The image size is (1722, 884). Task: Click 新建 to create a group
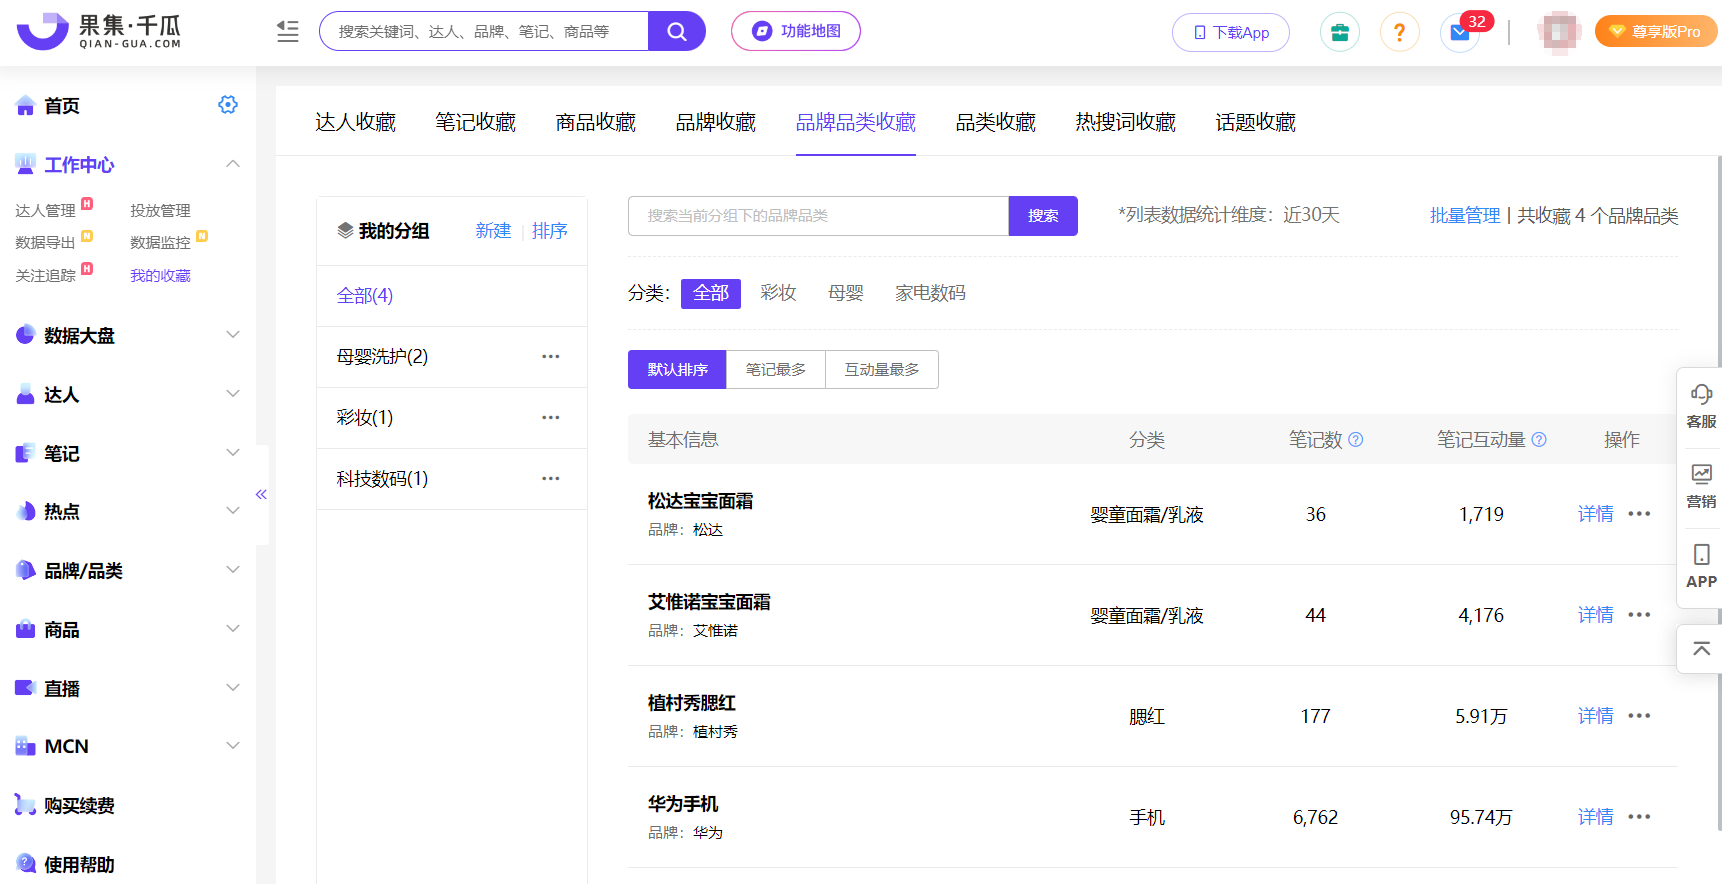(494, 231)
